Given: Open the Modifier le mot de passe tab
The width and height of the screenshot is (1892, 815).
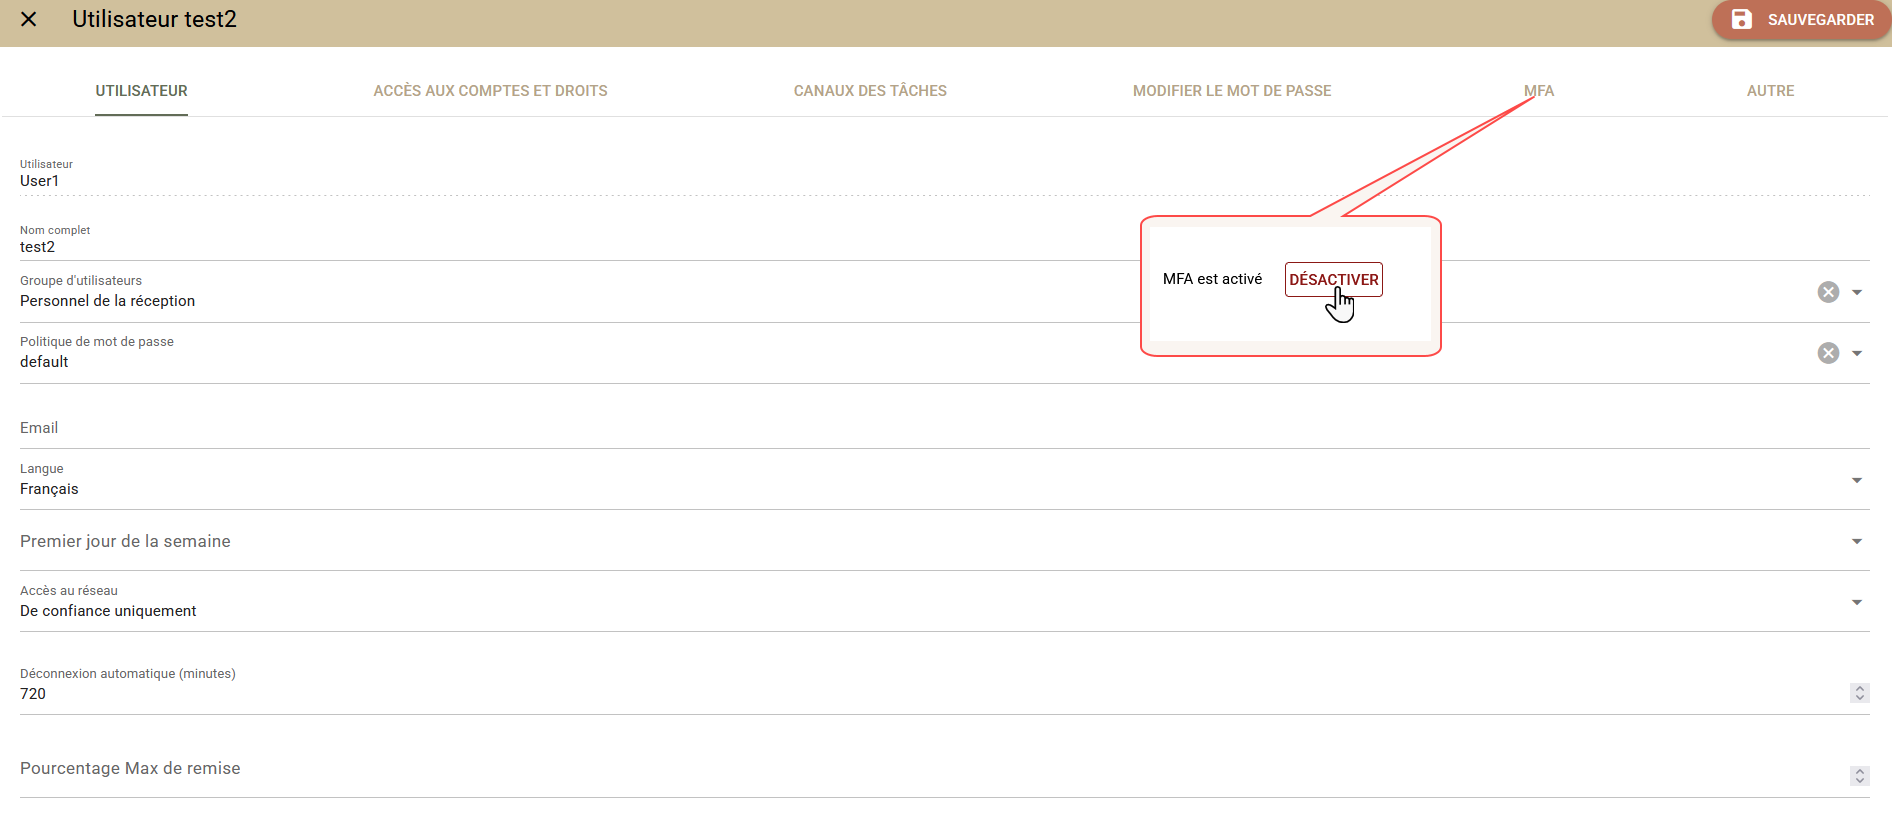Looking at the screenshot, I should (1232, 91).
